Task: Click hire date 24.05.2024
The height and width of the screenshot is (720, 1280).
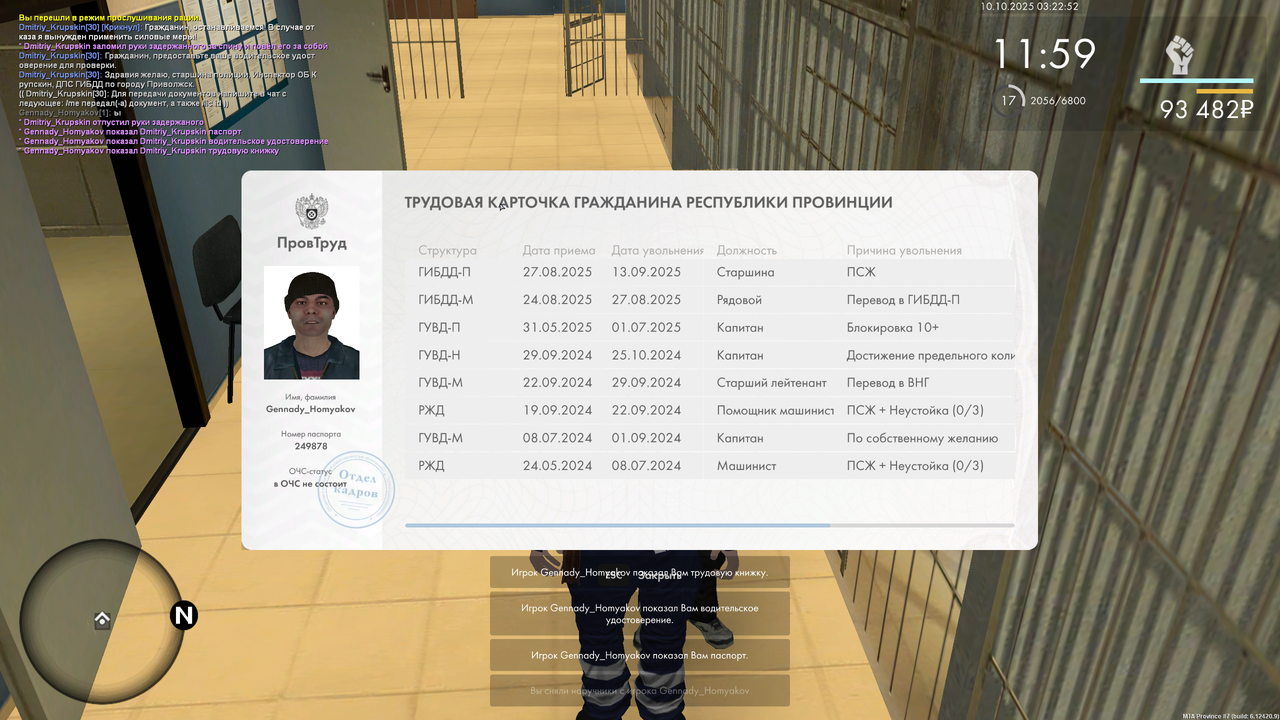Action: pos(557,465)
